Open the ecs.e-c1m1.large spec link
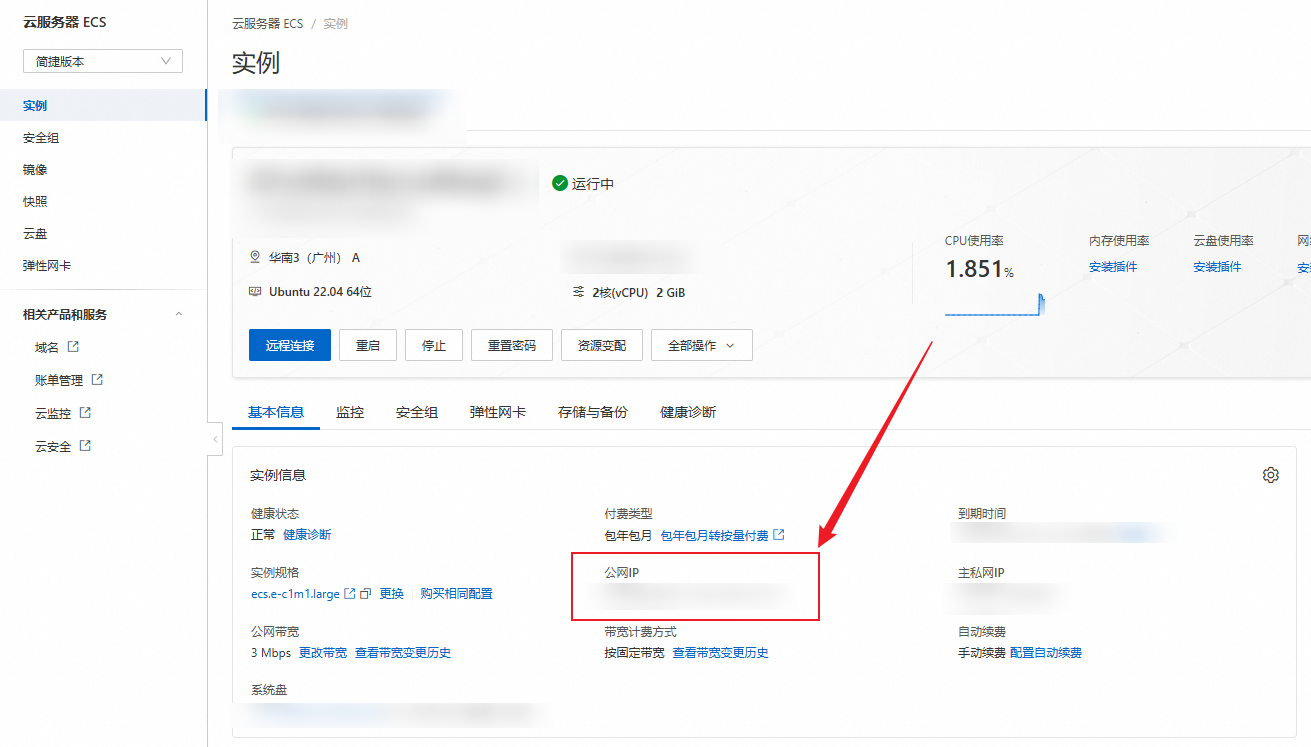 click(x=295, y=594)
